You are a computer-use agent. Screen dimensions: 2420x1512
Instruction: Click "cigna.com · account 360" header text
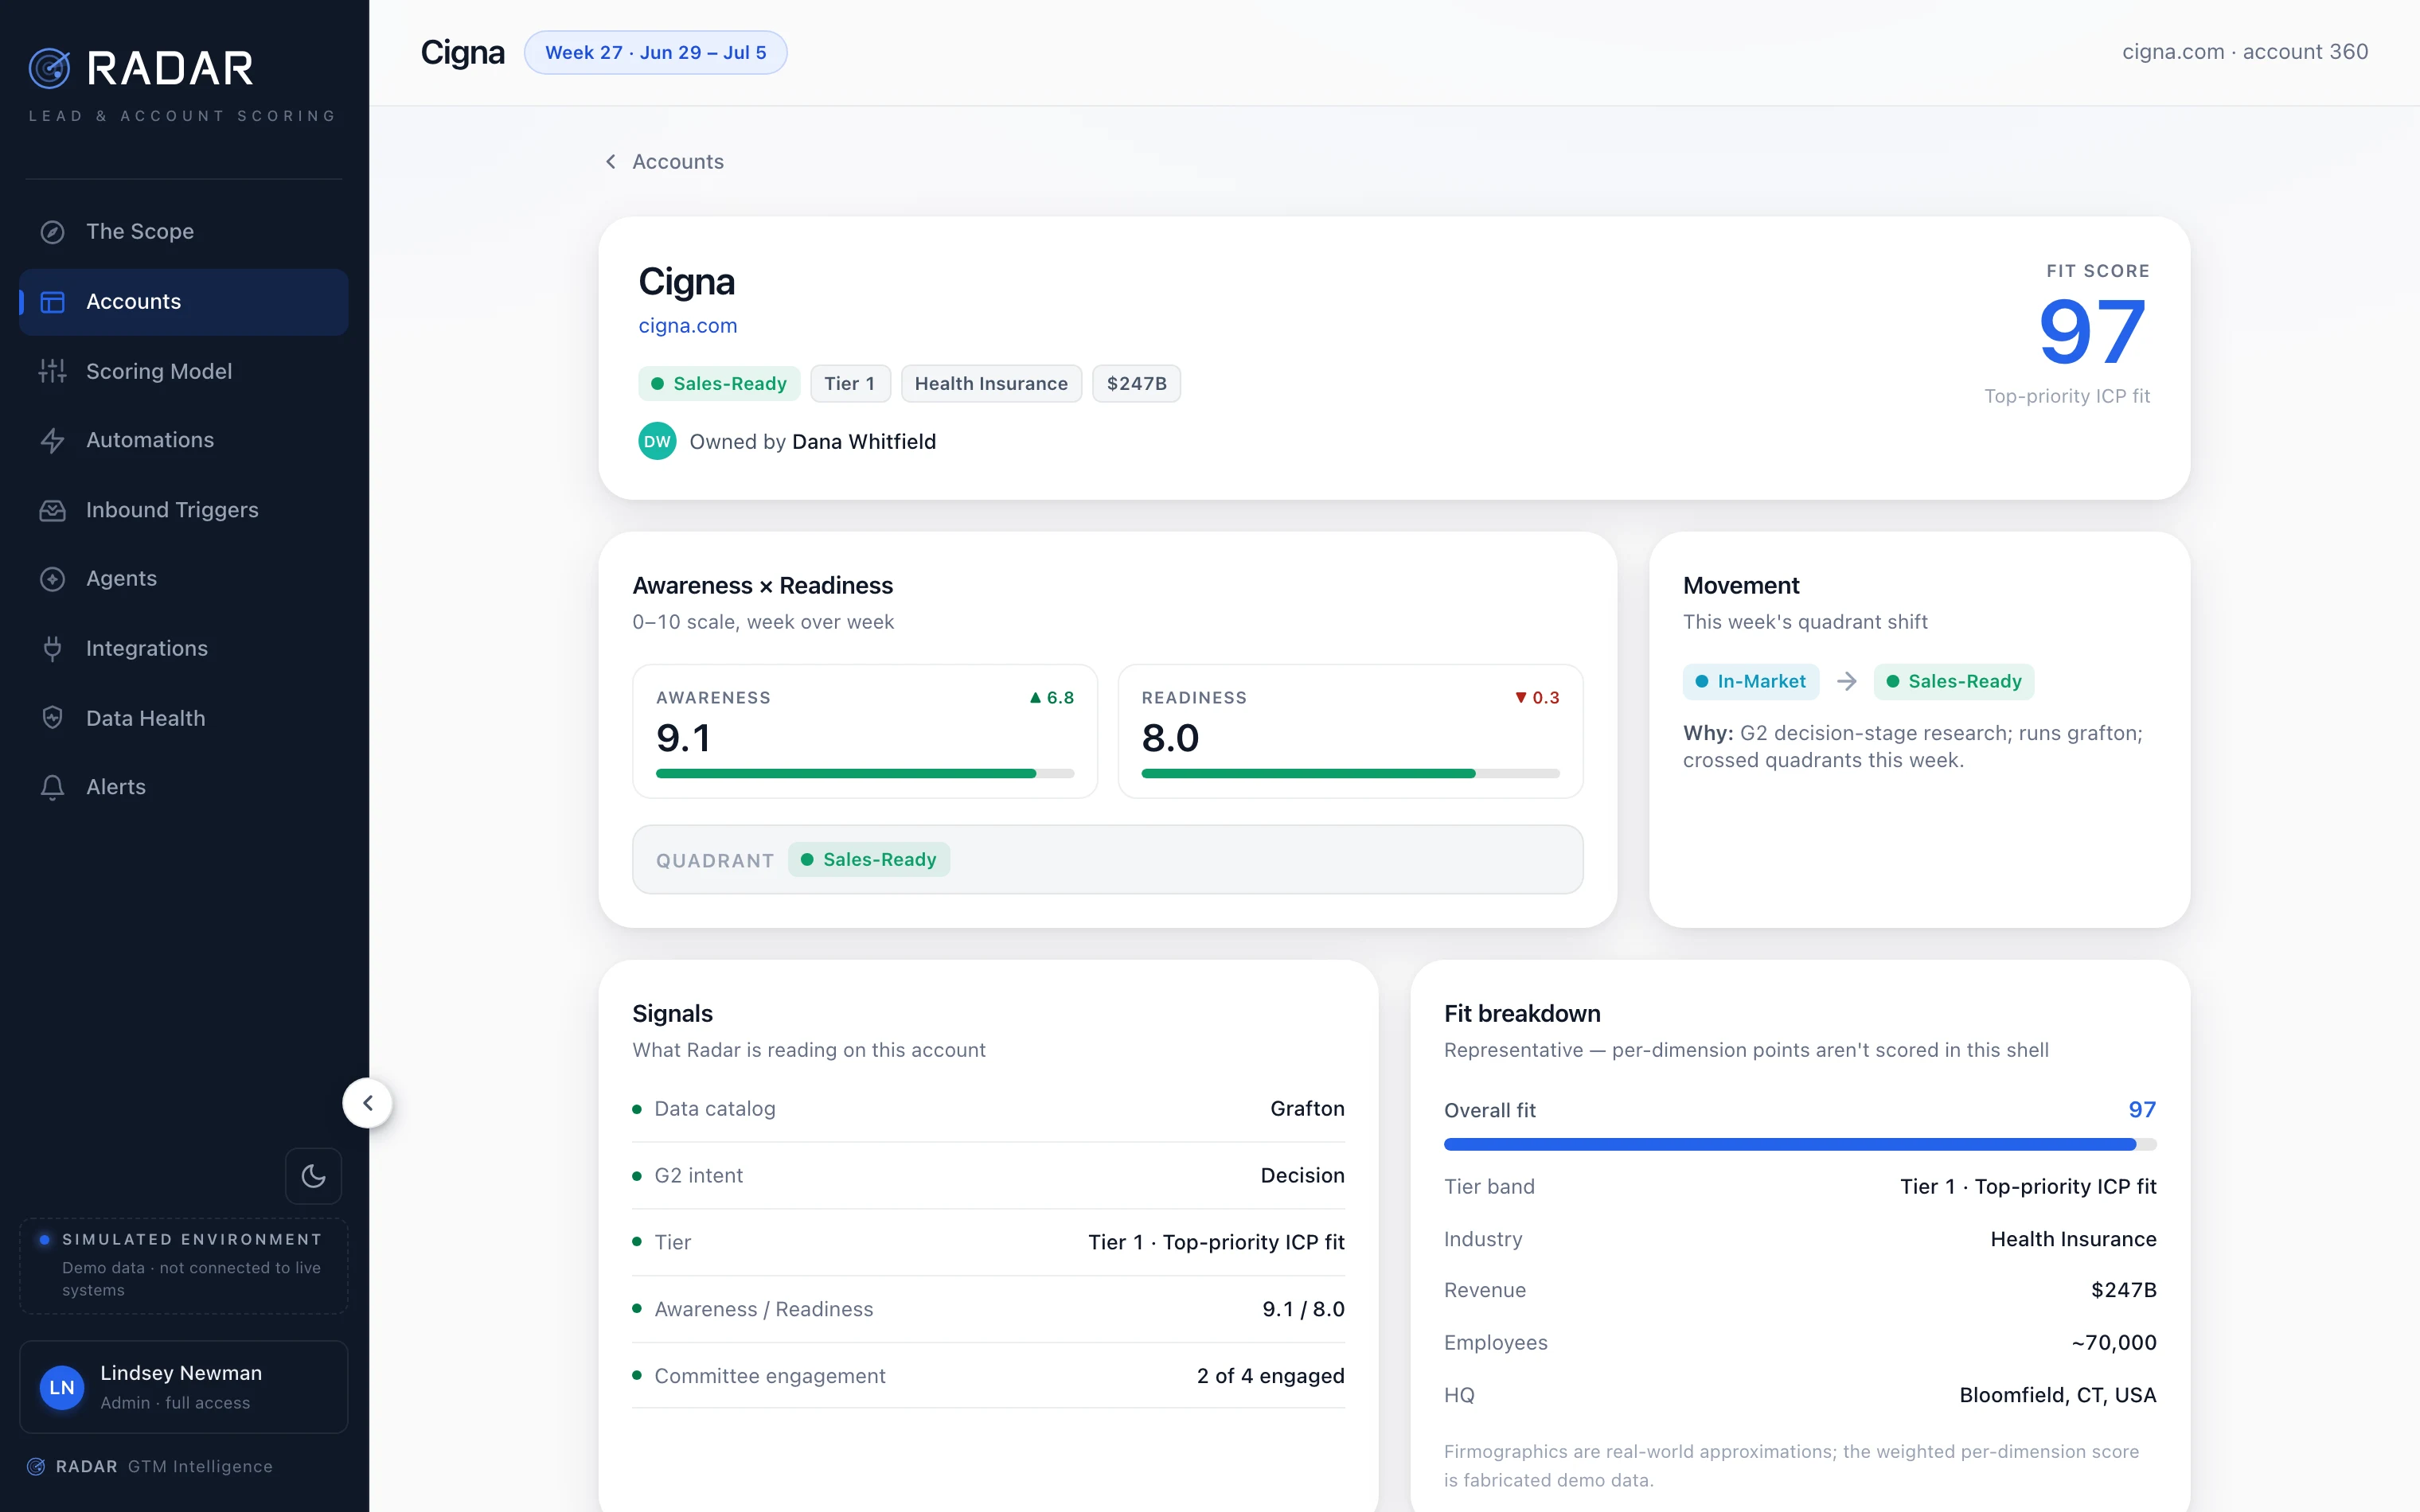tap(2245, 52)
